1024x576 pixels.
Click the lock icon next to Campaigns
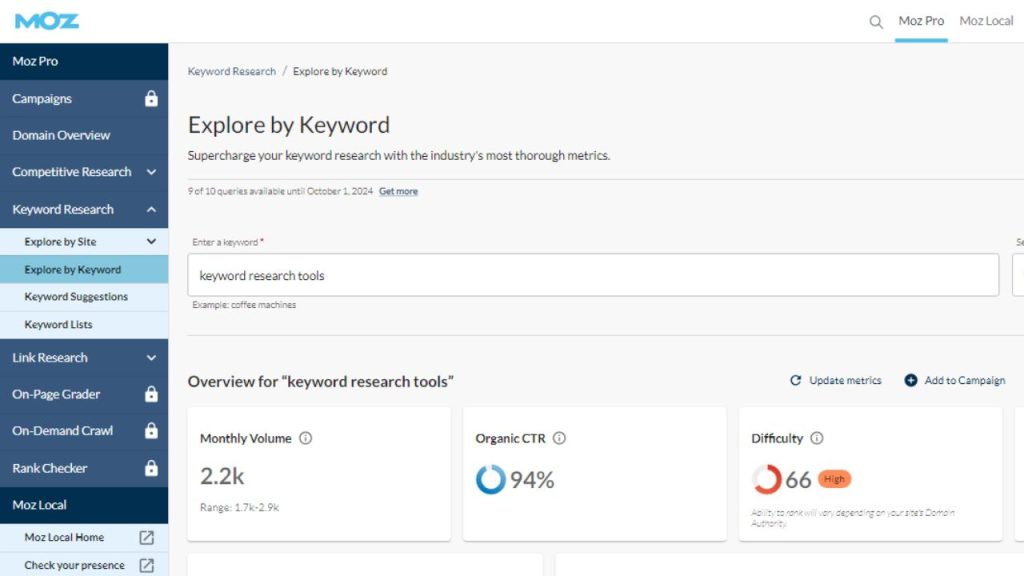pos(151,99)
